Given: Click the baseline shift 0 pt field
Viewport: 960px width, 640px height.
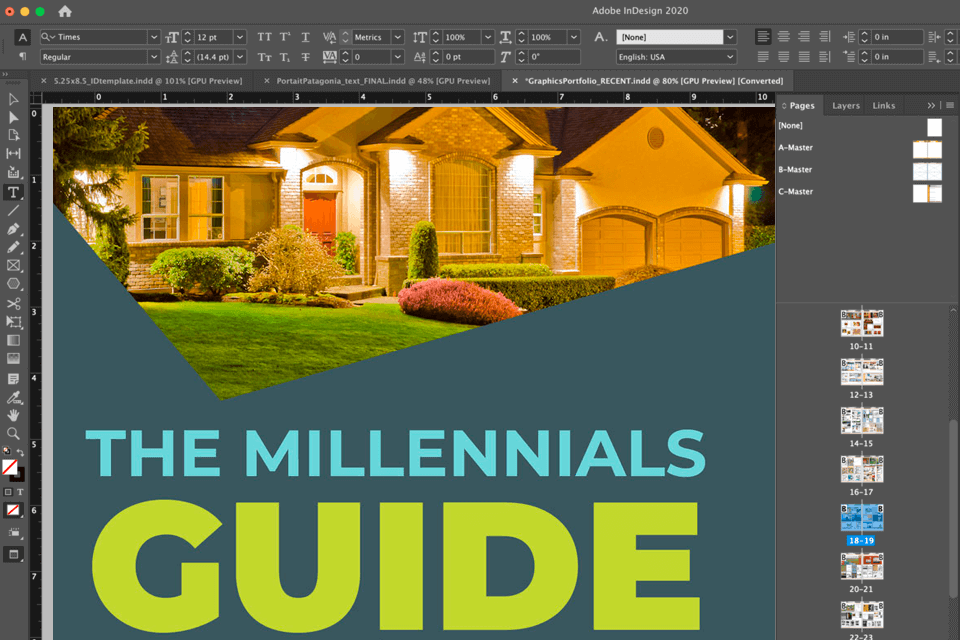Looking at the screenshot, I should click(468, 57).
